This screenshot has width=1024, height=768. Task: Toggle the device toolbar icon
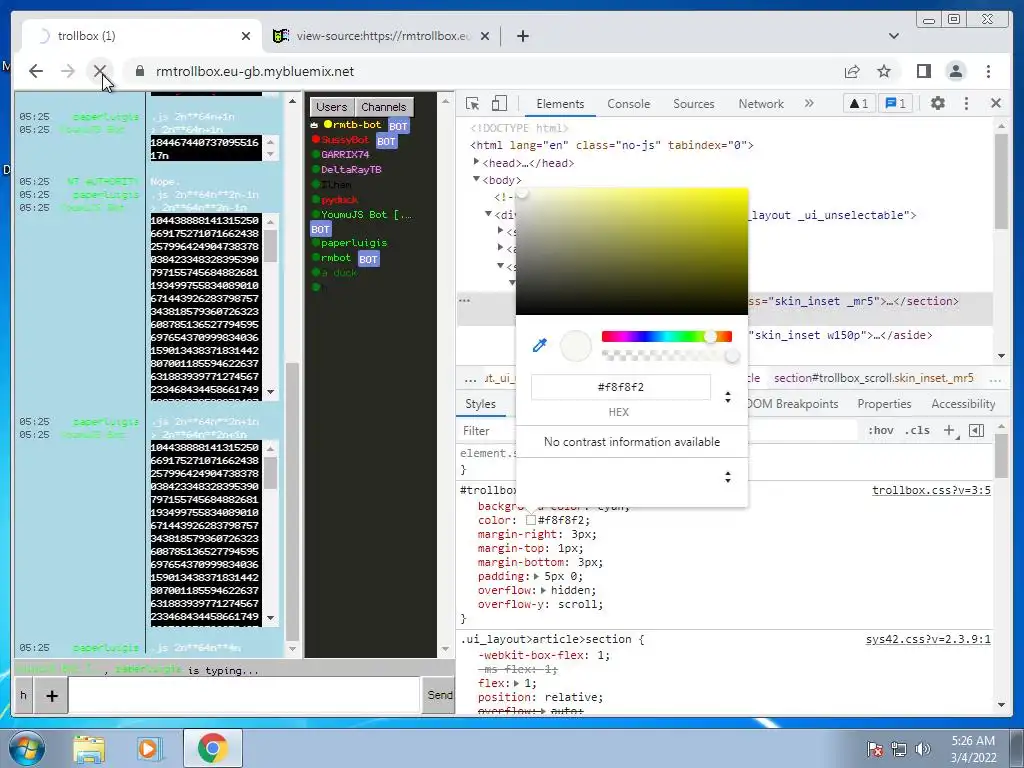499,103
